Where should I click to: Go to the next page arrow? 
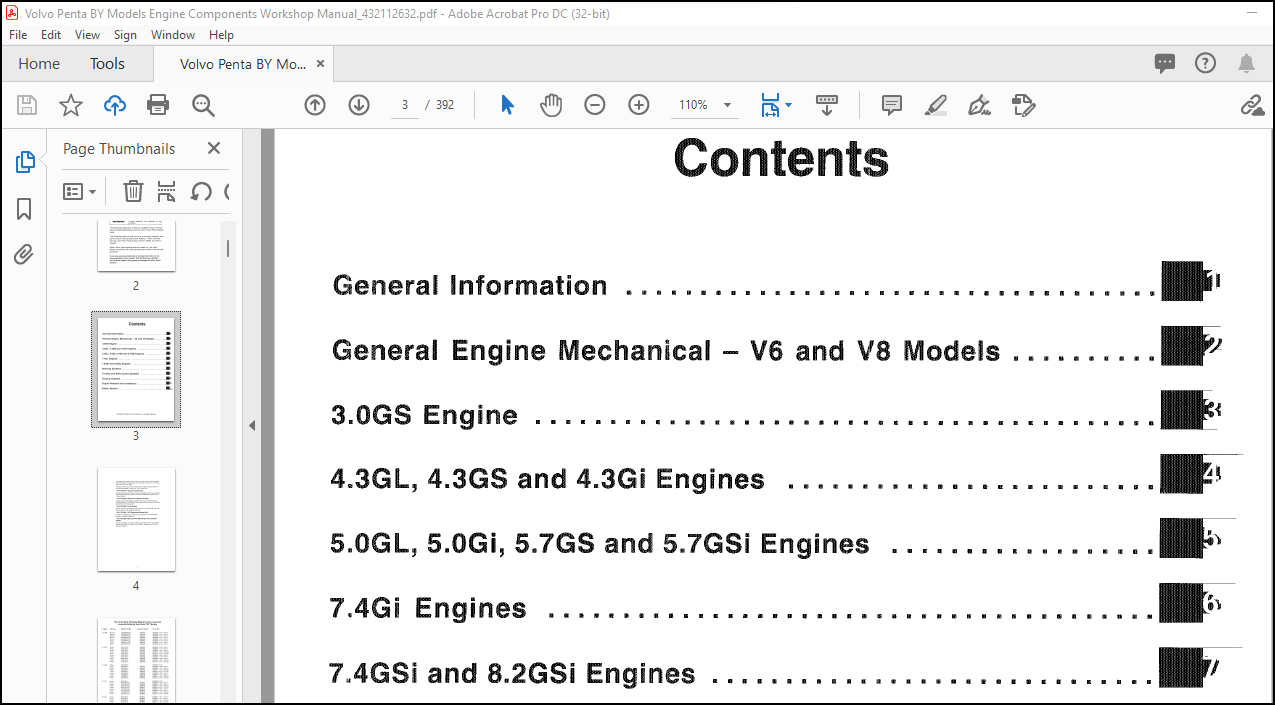(x=359, y=105)
